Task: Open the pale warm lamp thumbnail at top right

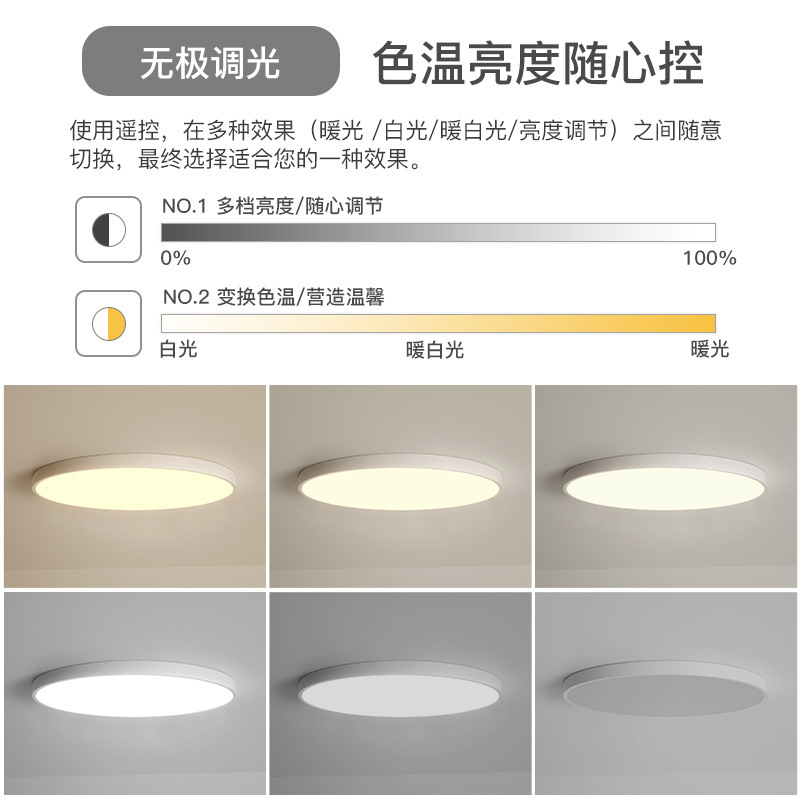Action: point(665,486)
